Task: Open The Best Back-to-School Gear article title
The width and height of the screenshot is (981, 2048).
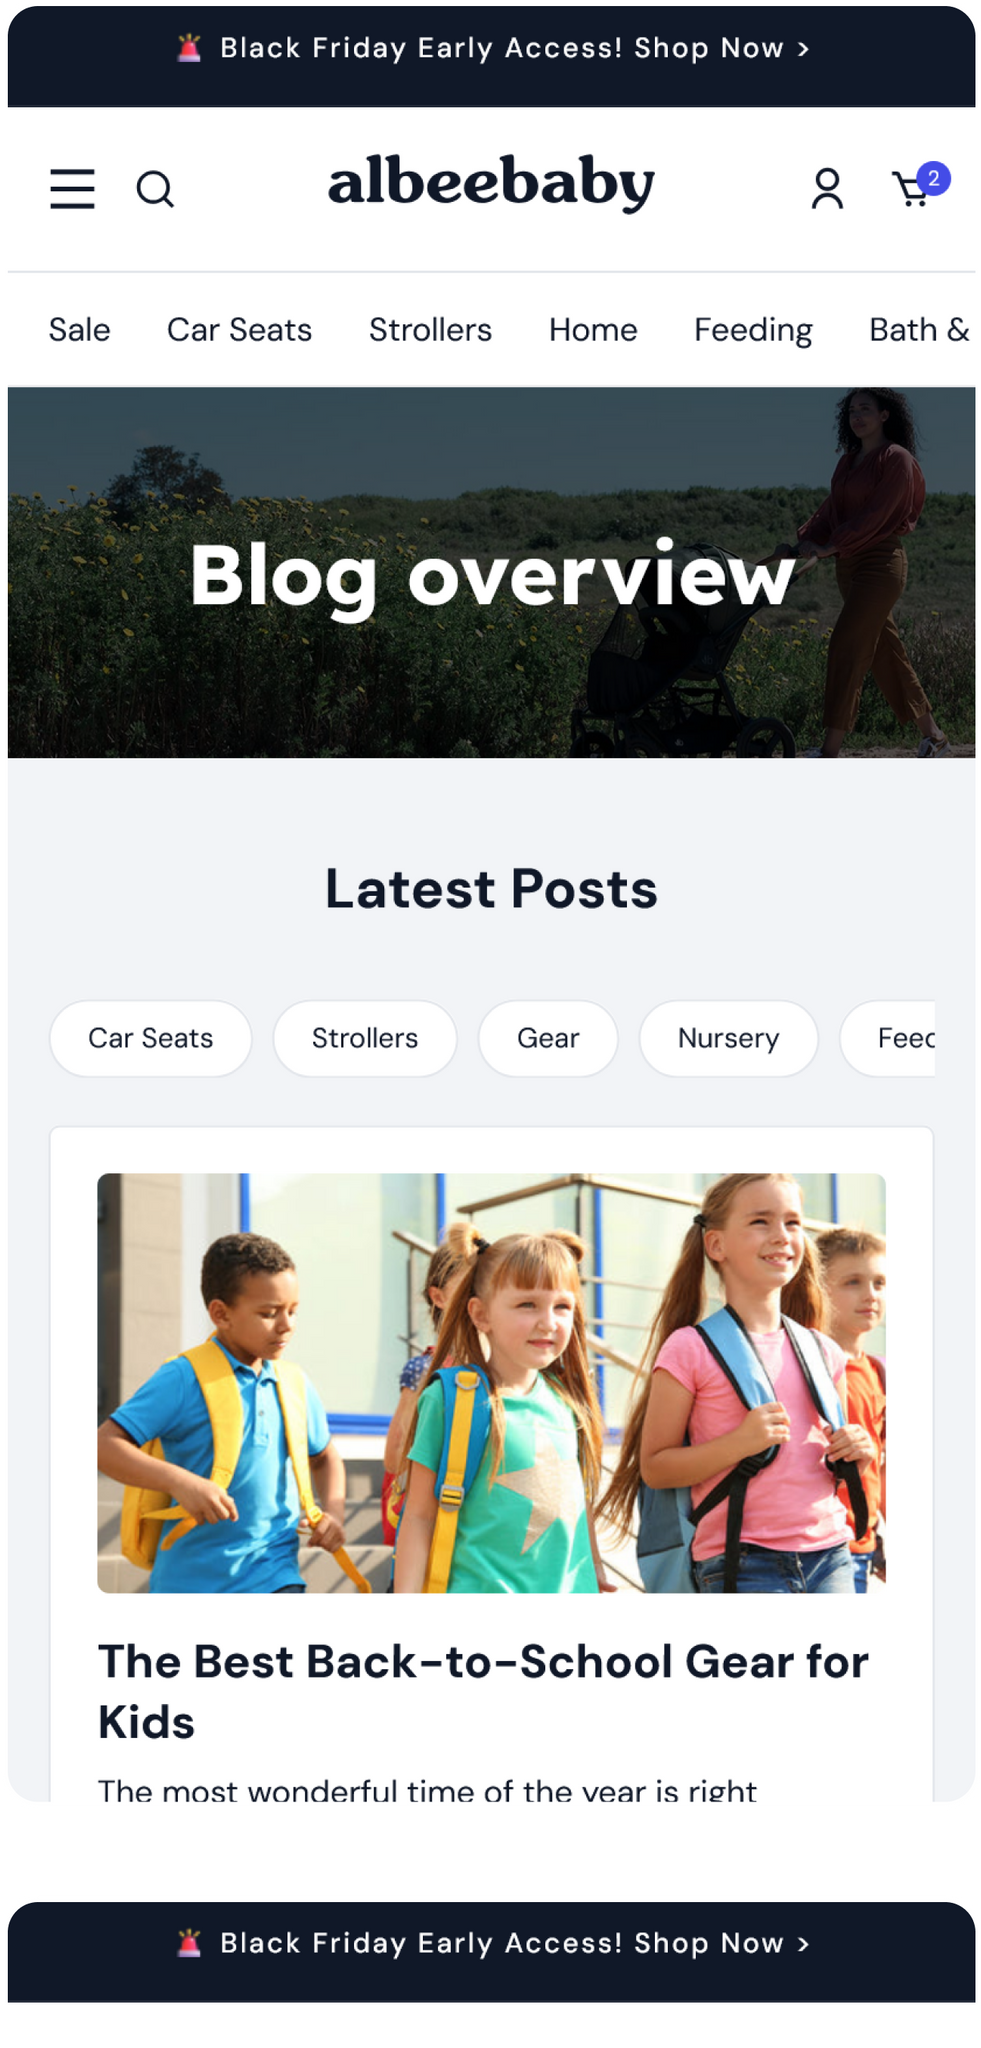Action: (x=483, y=1691)
